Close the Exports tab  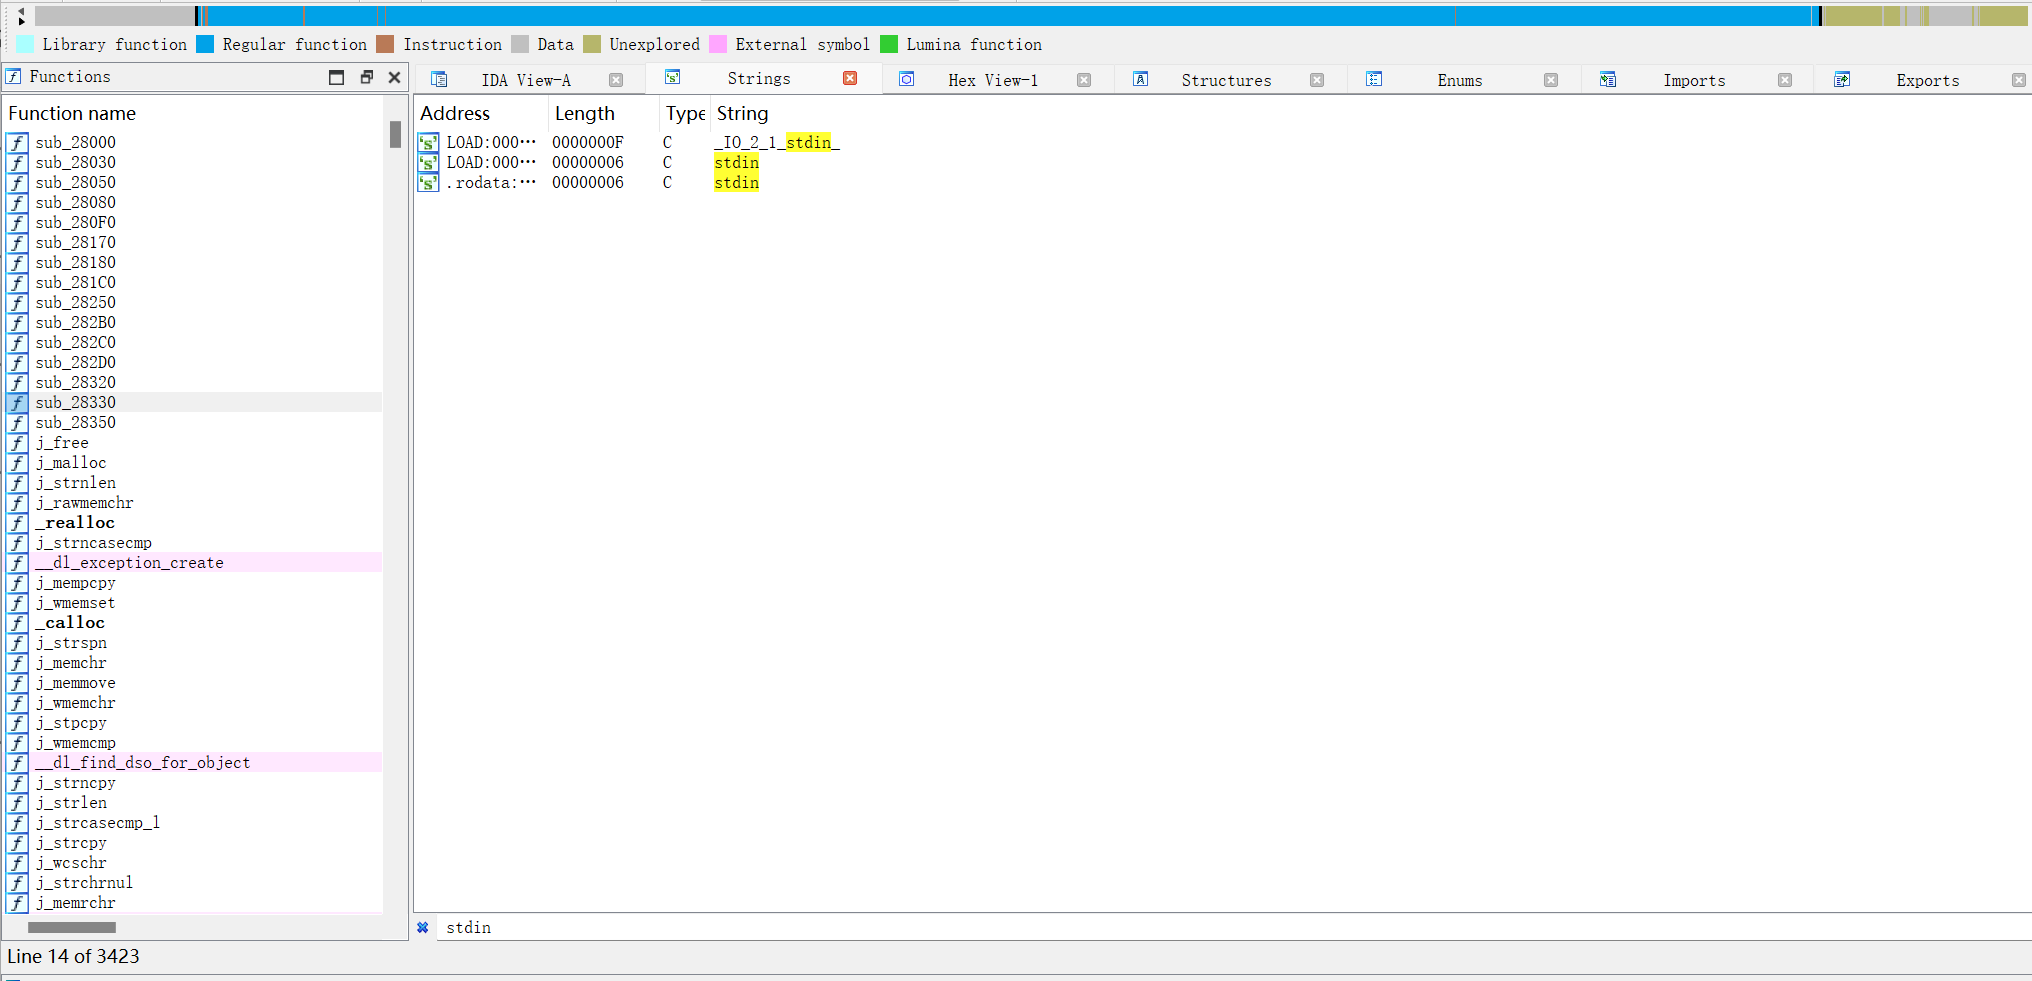(2019, 80)
